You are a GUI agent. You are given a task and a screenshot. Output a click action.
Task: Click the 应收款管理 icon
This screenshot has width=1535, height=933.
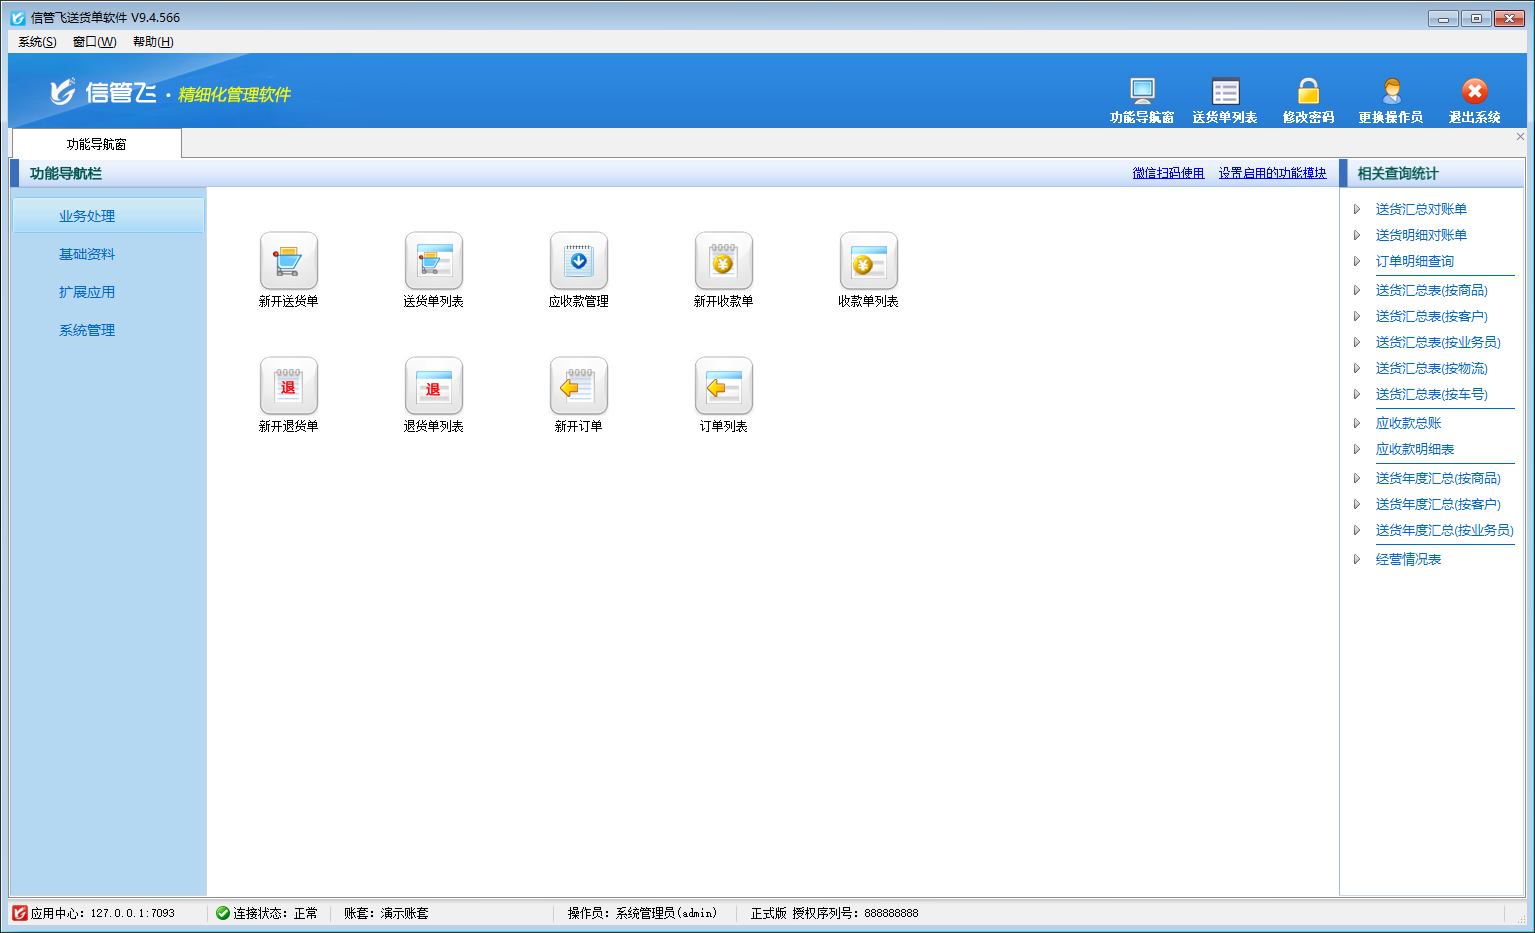point(578,261)
